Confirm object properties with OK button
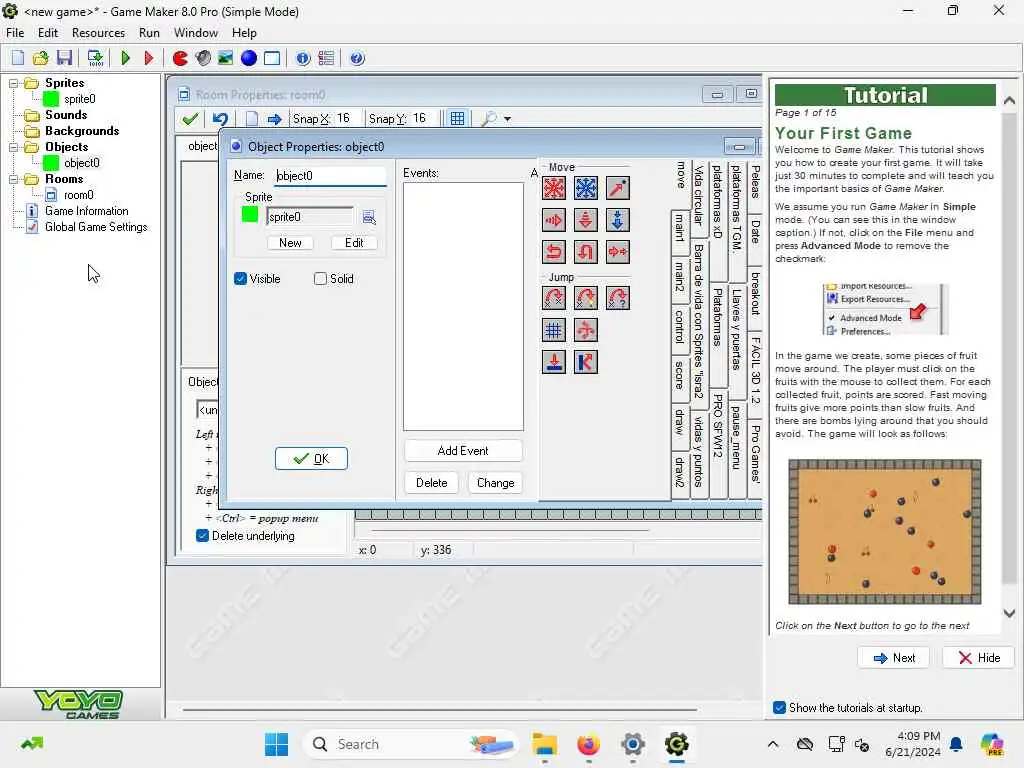1024x768 pixels. (312, 458)
